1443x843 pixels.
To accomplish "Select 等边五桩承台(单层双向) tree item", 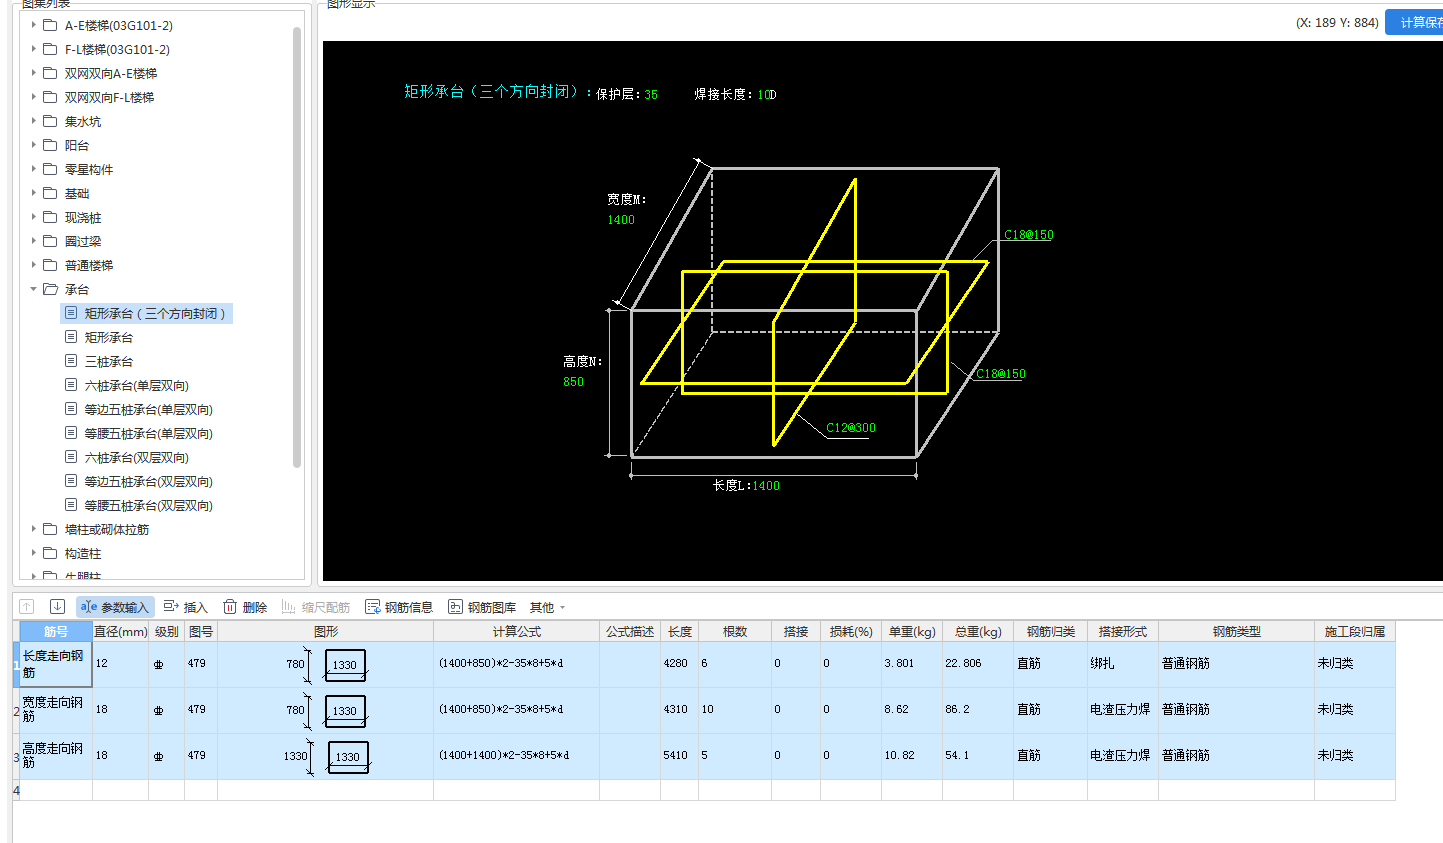I will pyautogui.click(x=148, y=409).
